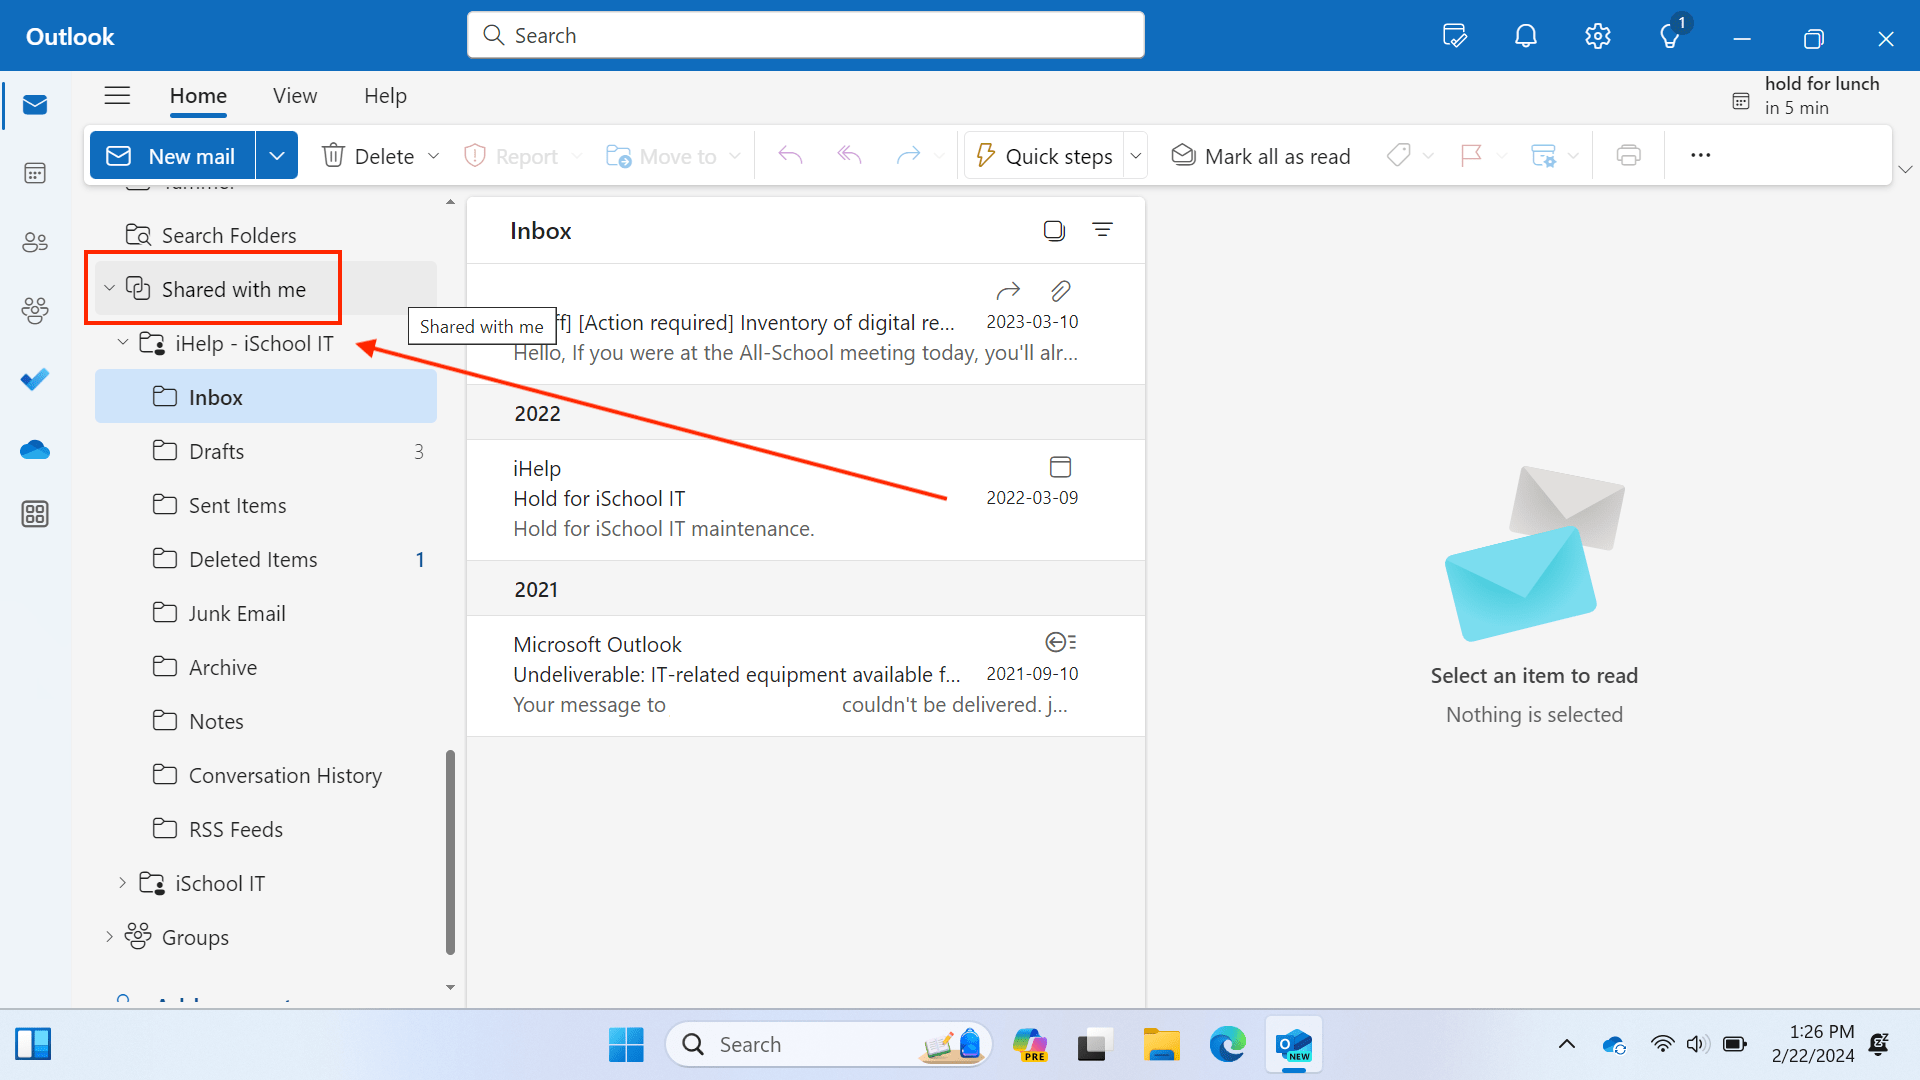Open the New mail dropdown arrow

click(x=277, y=156)
